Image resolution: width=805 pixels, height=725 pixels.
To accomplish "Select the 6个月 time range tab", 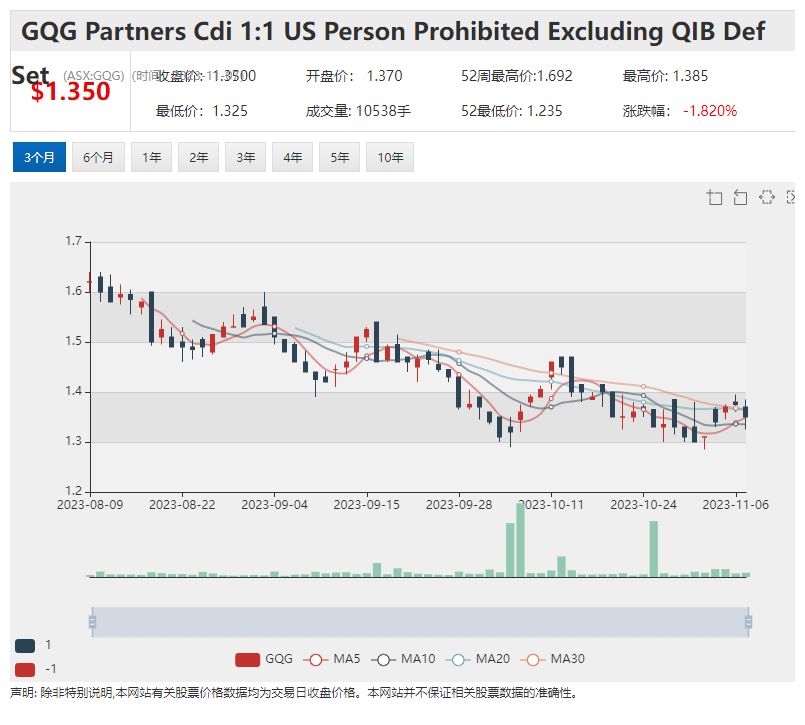I will coord(98,158).
